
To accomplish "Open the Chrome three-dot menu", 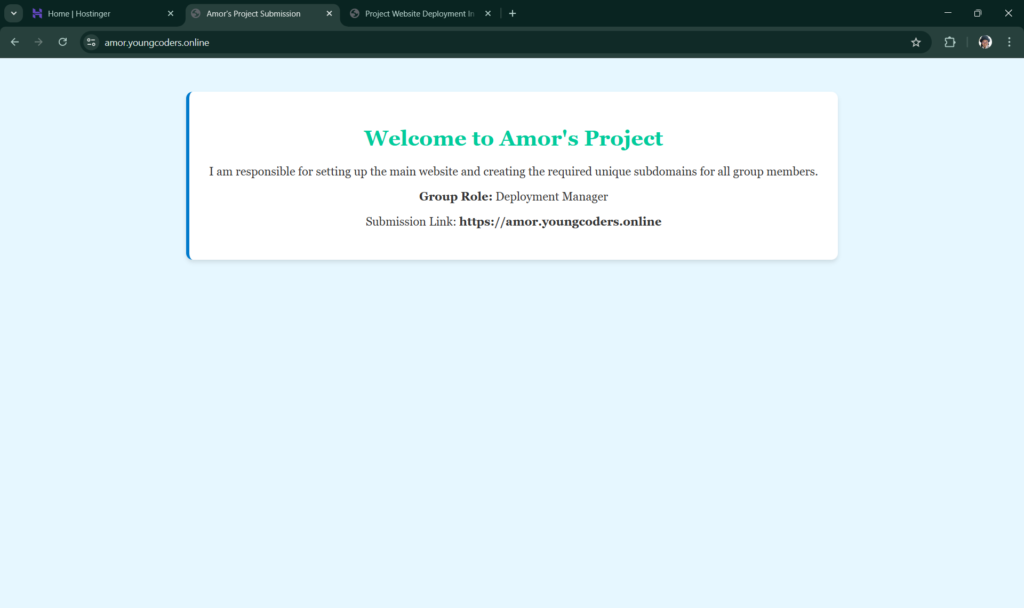I will coord(1009,42).
